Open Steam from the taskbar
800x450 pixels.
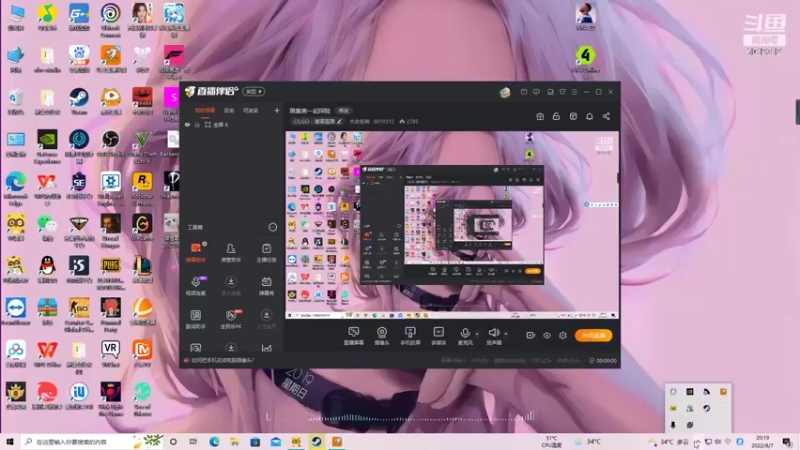click(316, 442)
